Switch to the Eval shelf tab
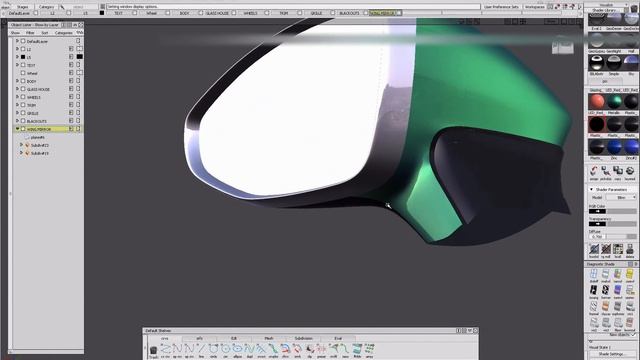Image resolution: width=640 pixels, height=360 pixels. click(x=338, y=338)
